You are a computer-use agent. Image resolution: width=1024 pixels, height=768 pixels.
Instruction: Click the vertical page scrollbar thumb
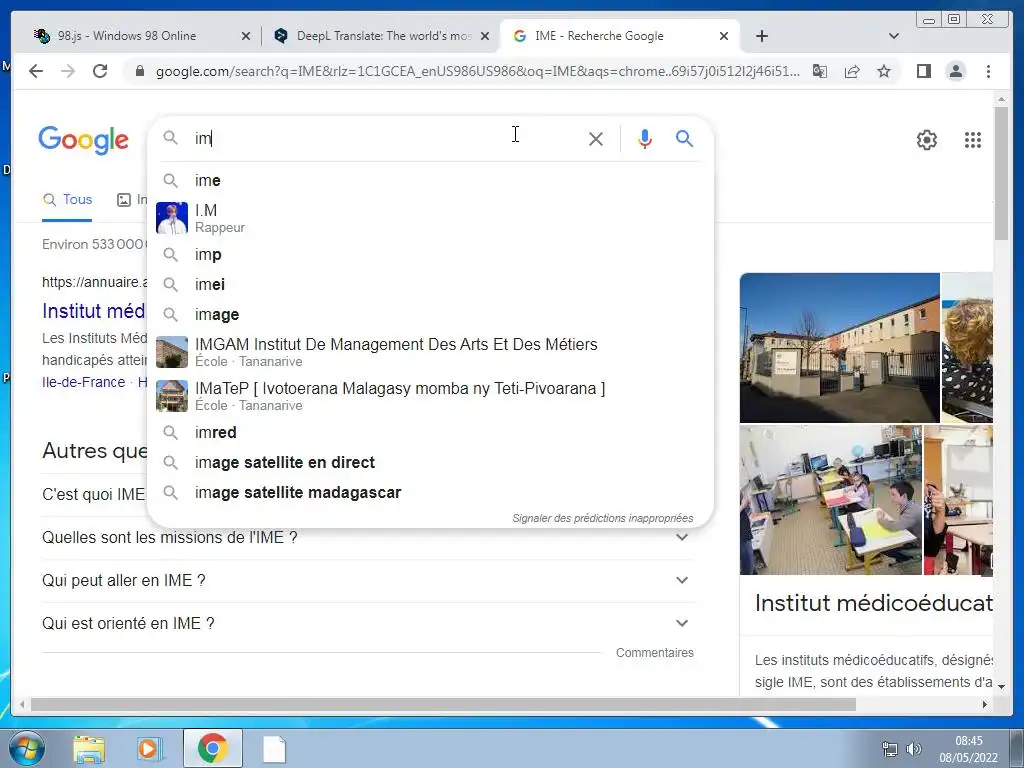(x=1001, y=174)
